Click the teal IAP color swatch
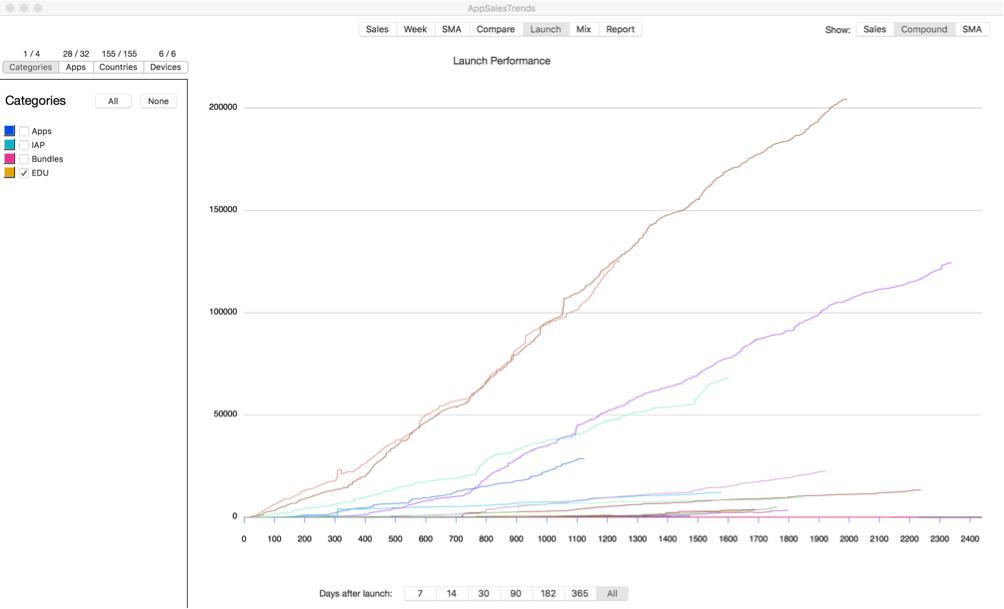This screenshot has height=609, width=1004. tap(10, 145)
